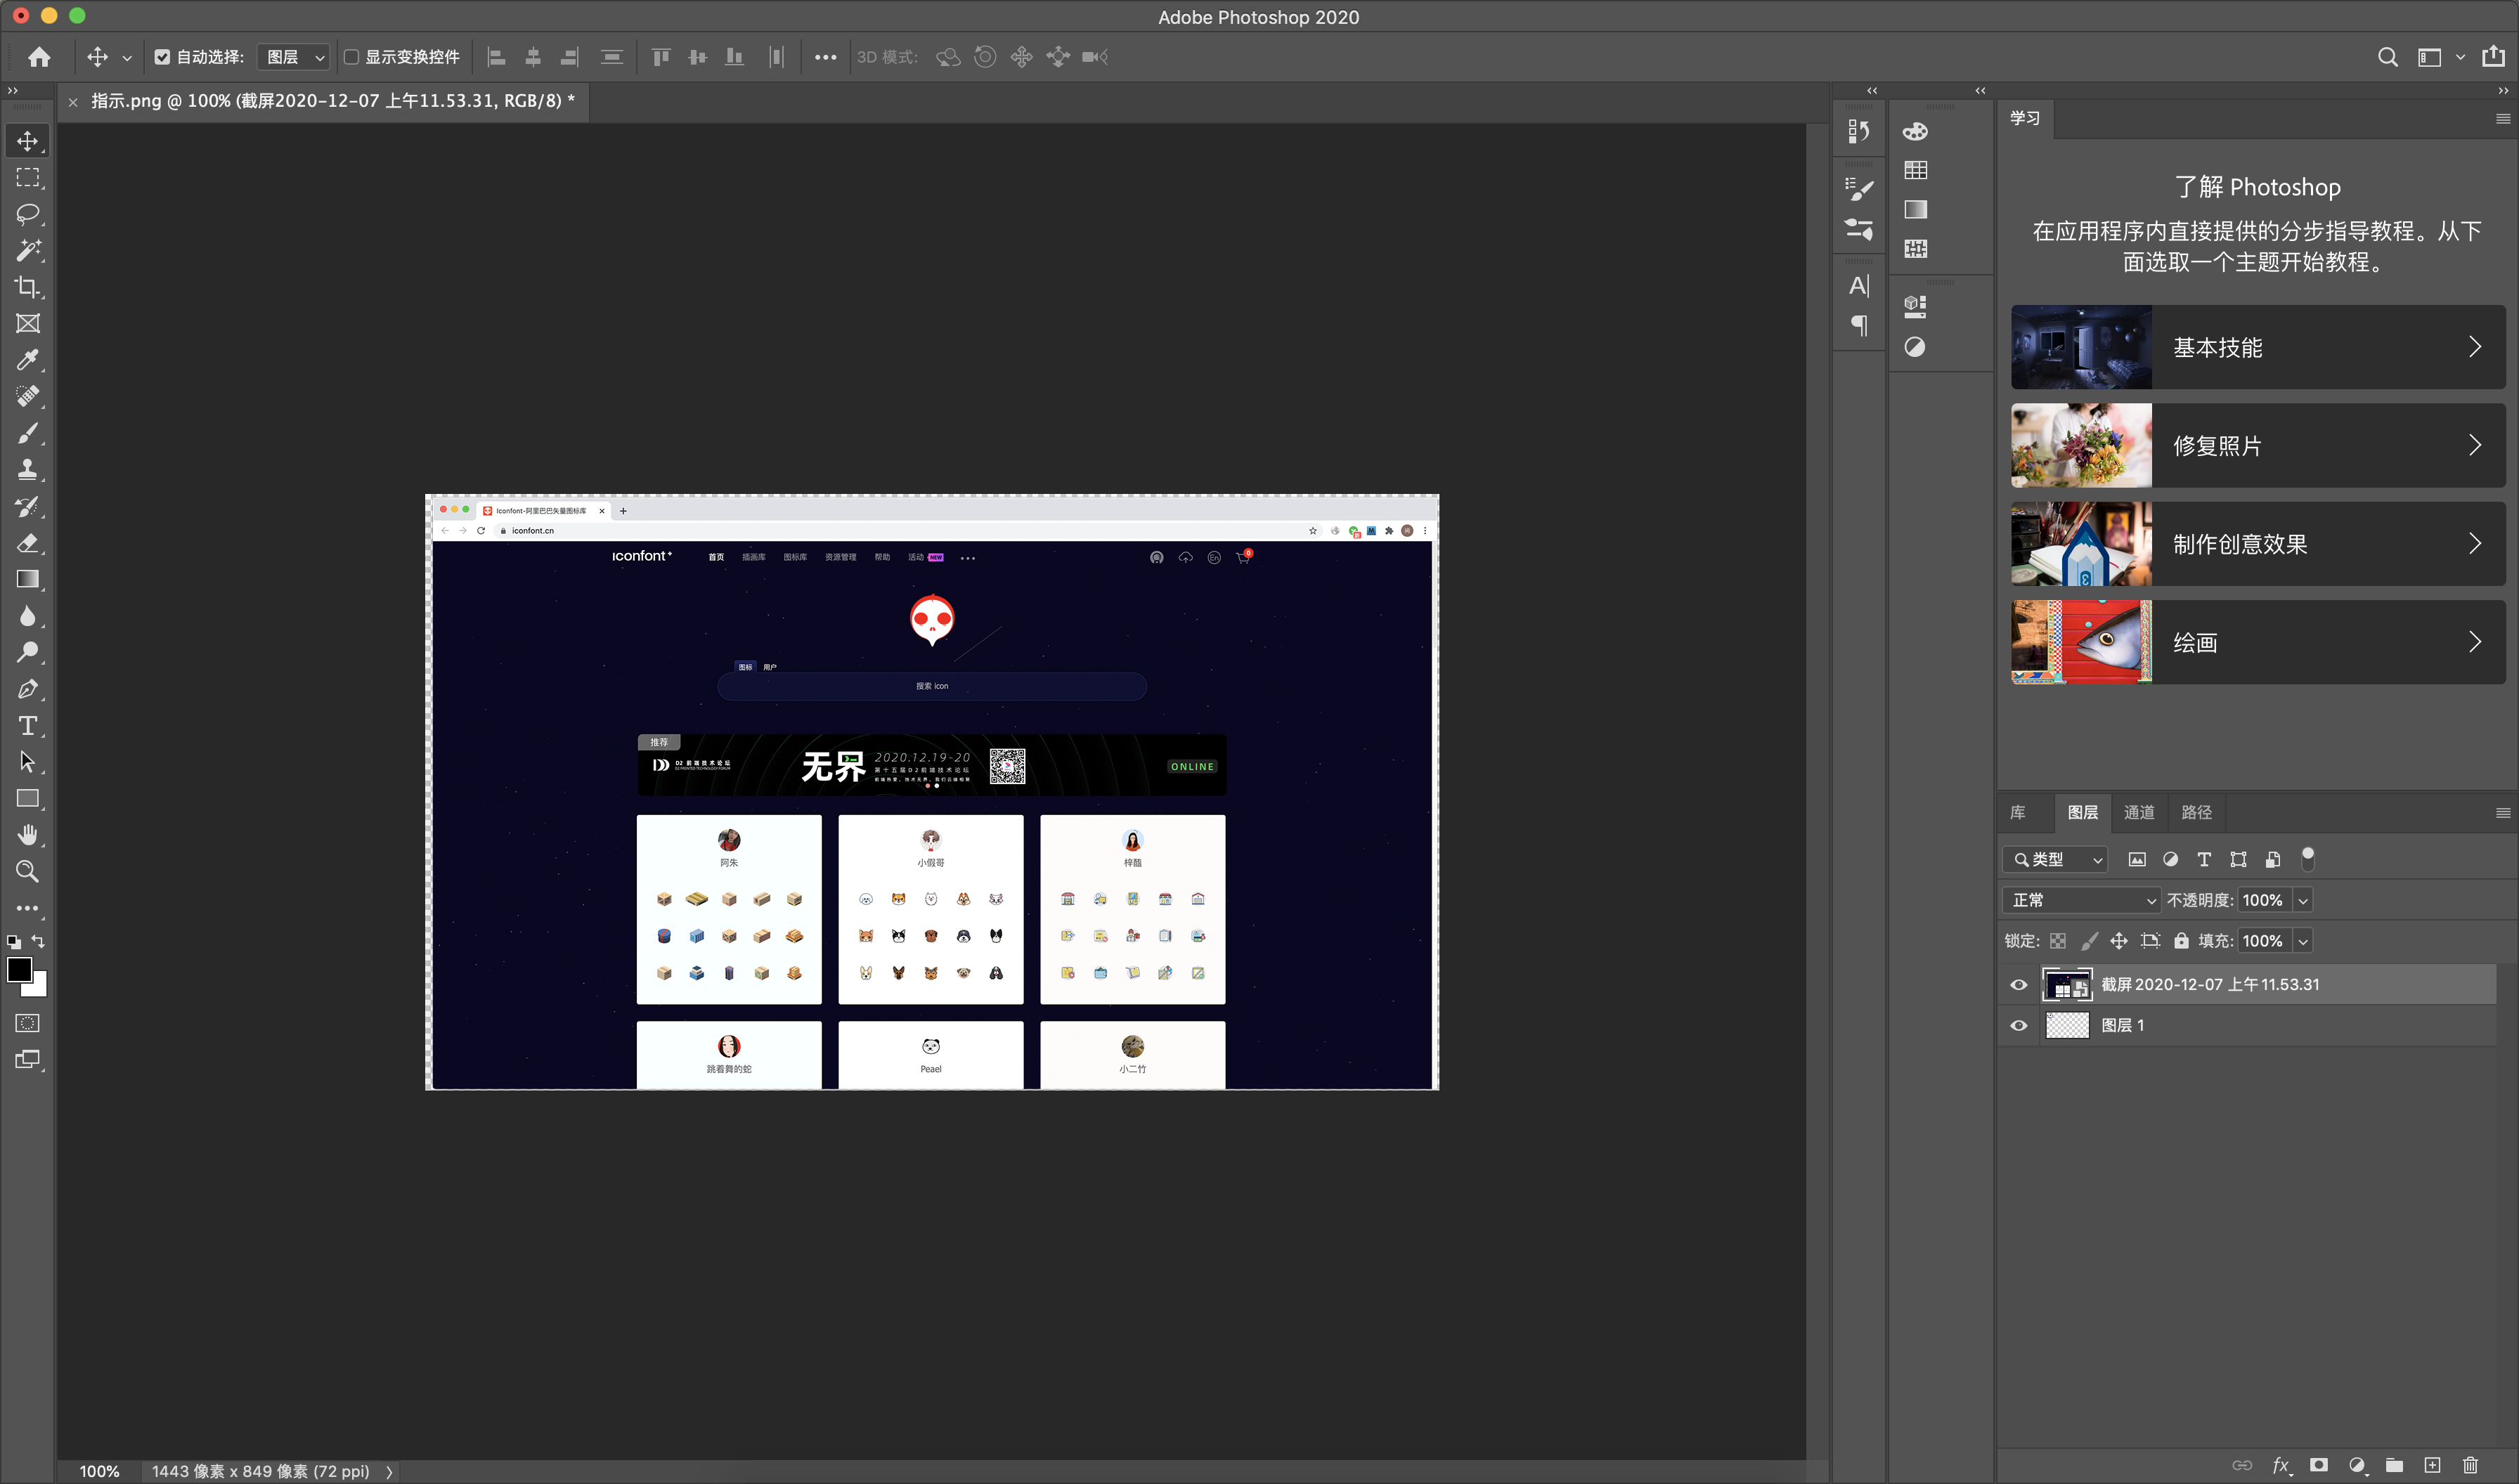Screen dimensions: 2519x1484
Task: Open the 基本技能 tutorial category
Action: coord(2258,347)
